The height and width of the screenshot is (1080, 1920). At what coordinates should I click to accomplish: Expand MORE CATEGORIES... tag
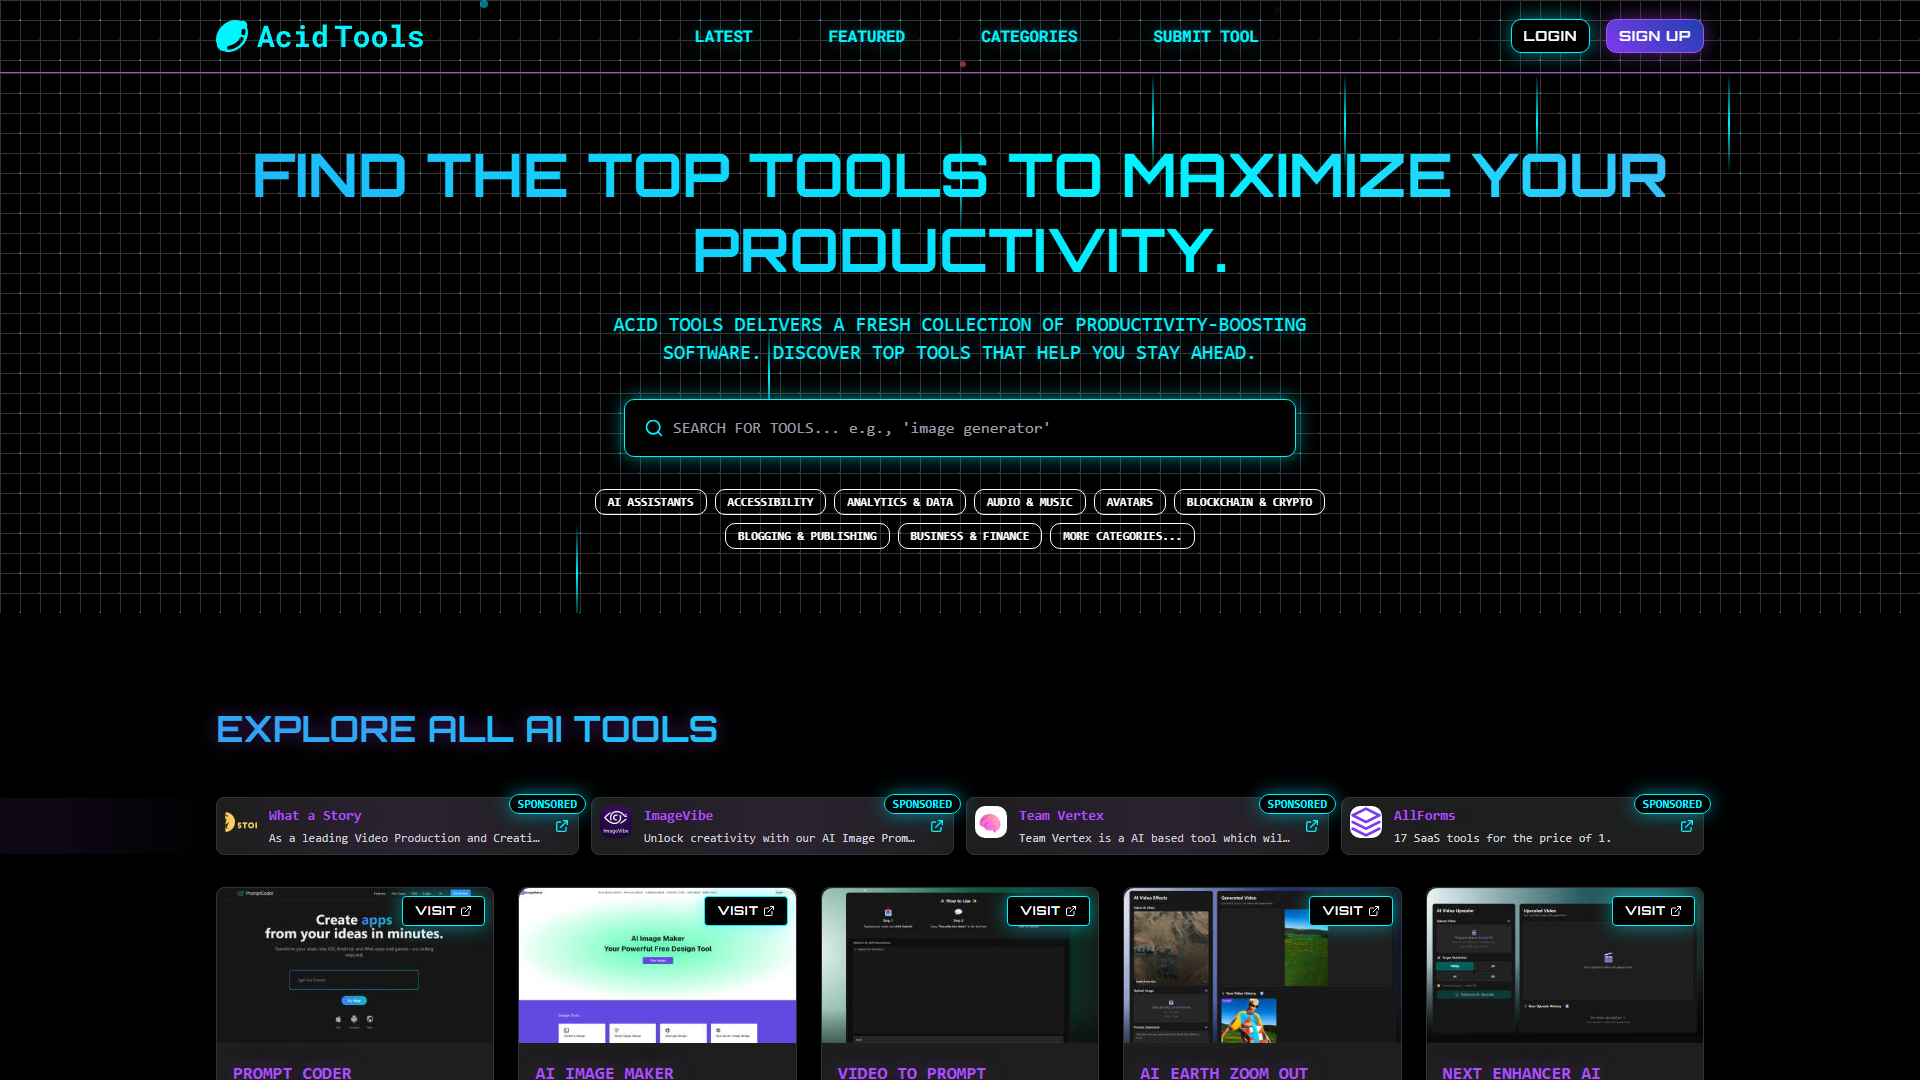(x=1122, y=536)
